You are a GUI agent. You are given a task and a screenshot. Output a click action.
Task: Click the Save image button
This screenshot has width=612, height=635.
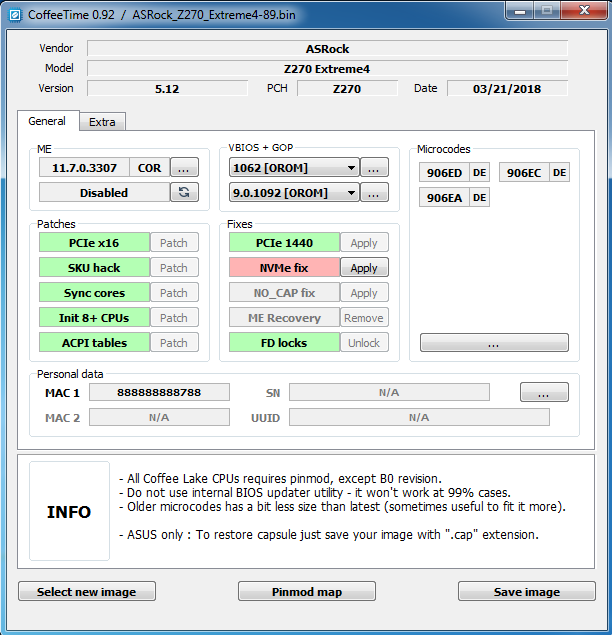(x=527, y=592)
